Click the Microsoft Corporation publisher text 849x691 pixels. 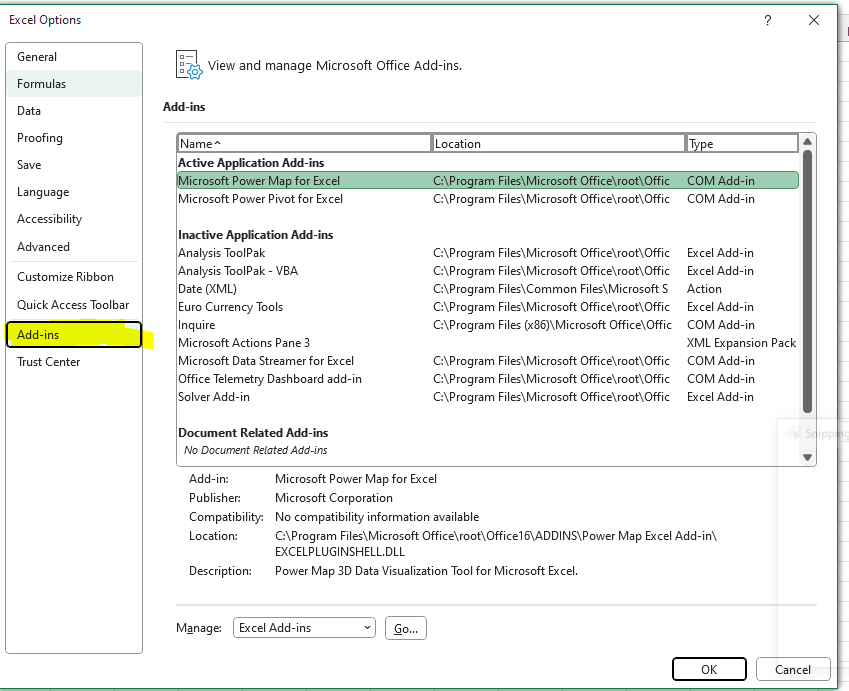(334, 498)
